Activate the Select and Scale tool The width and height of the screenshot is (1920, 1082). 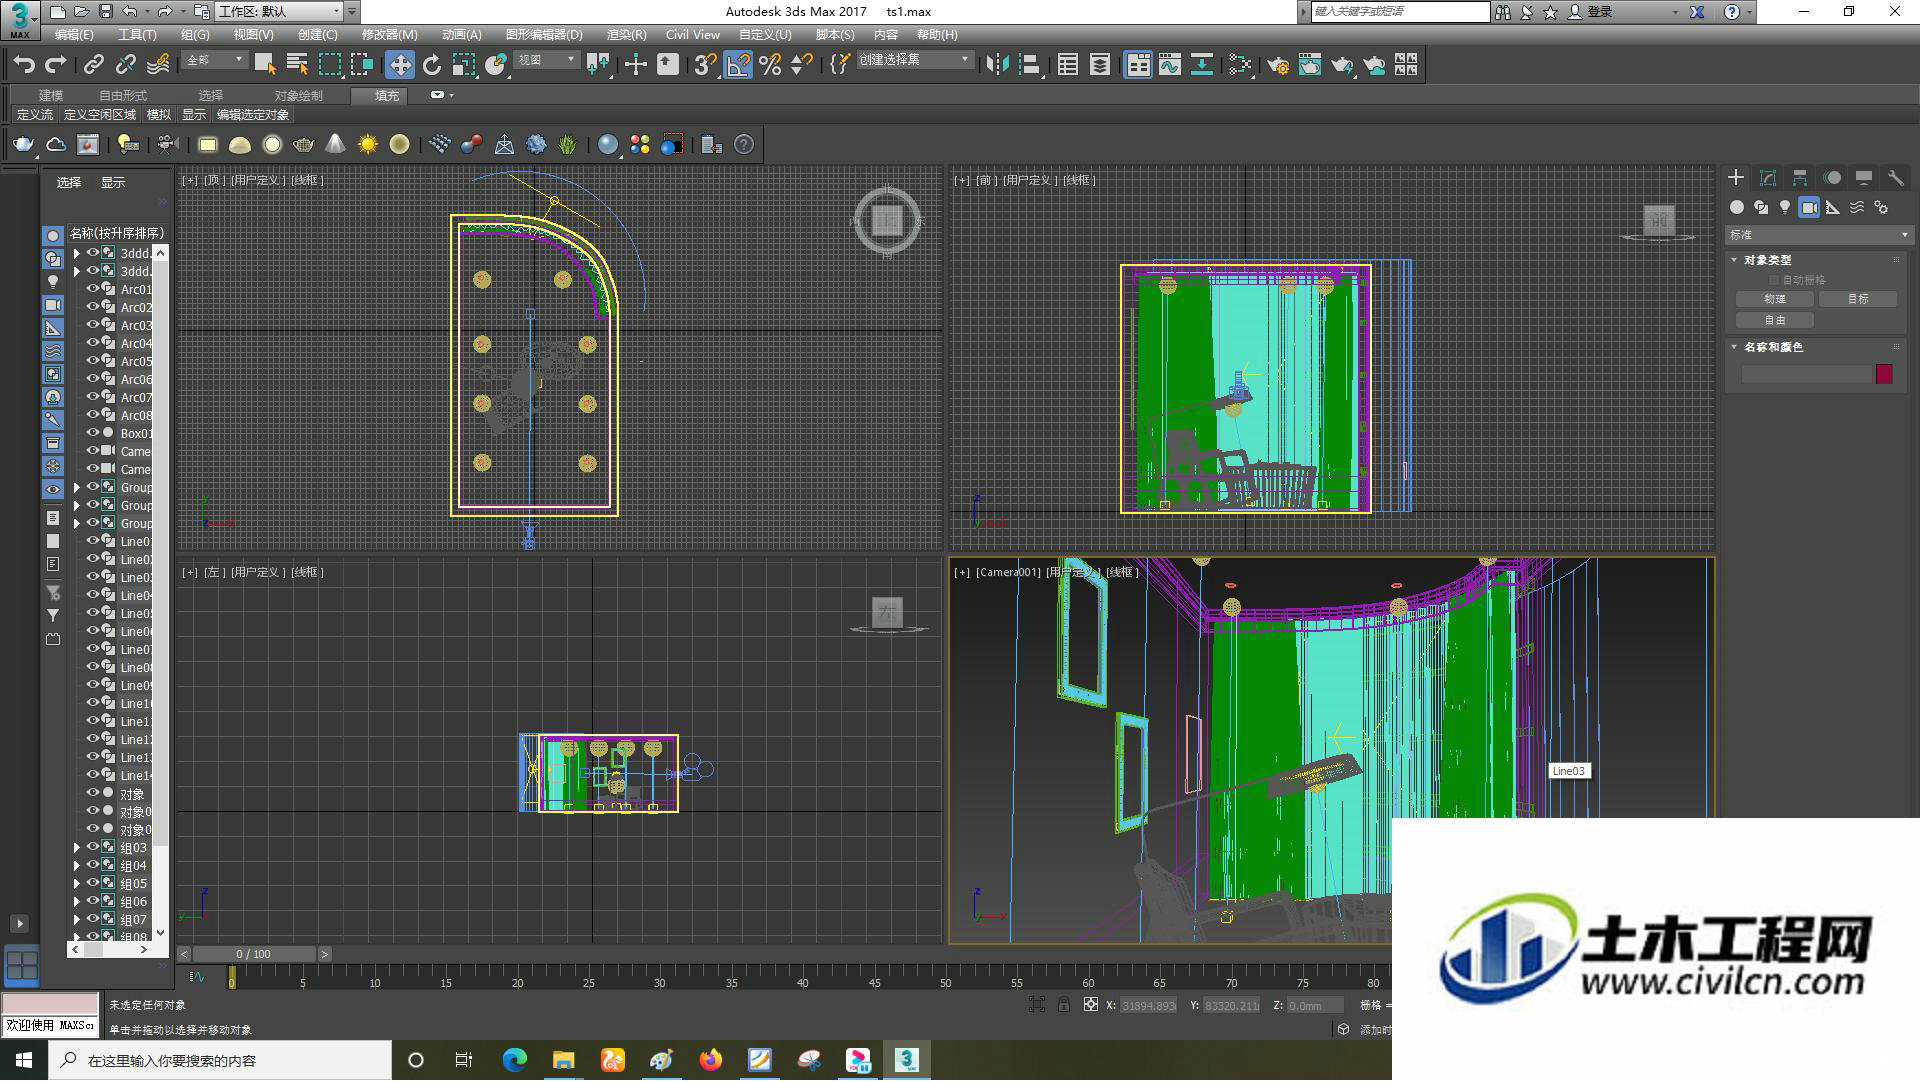click(464, 65)
